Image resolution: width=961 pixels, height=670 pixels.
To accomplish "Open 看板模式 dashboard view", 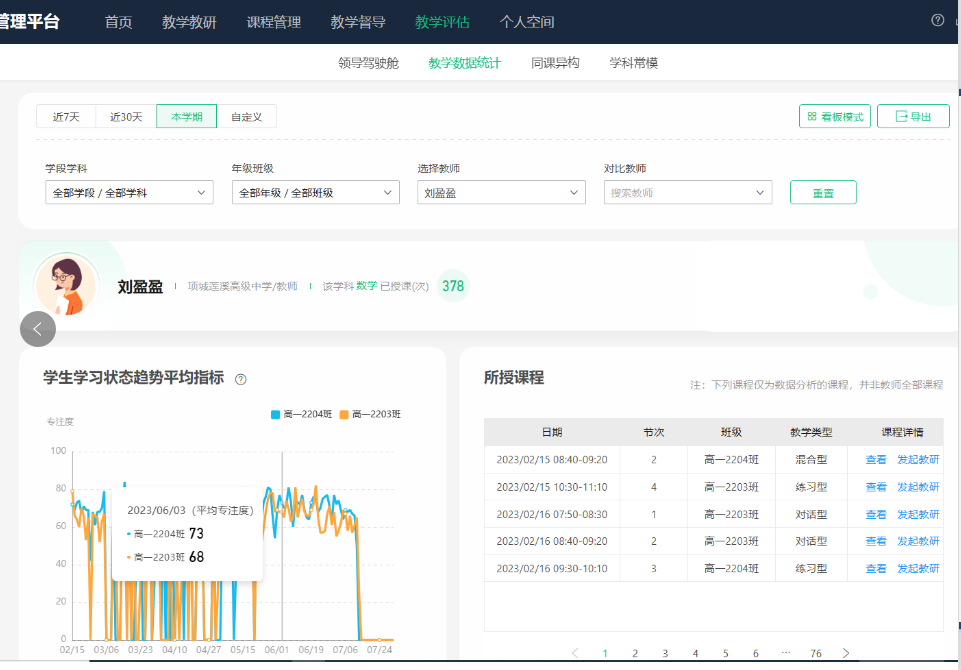I will pyautogui.click(x=835, y=116).
